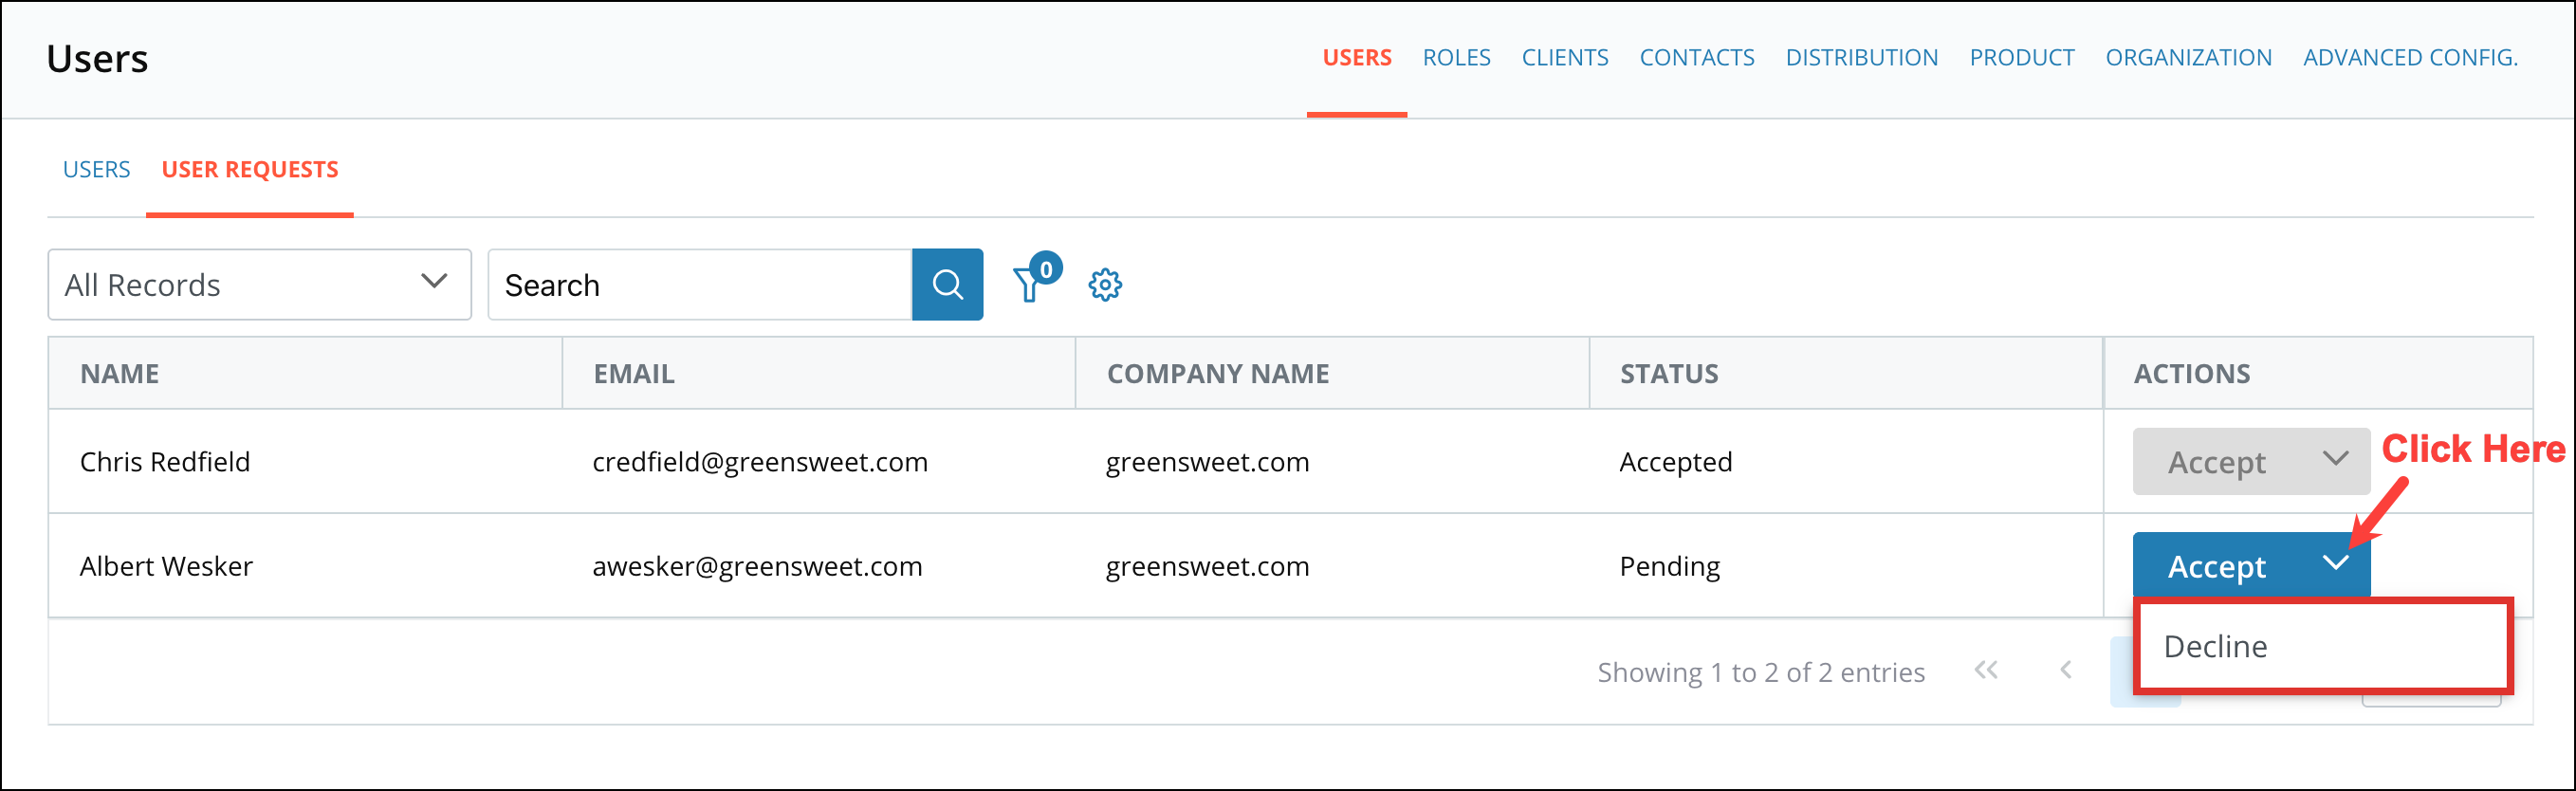The image size is (2576, 791).
Task: Open the table settings gear icon
Action: click(x=1105, y=285)
